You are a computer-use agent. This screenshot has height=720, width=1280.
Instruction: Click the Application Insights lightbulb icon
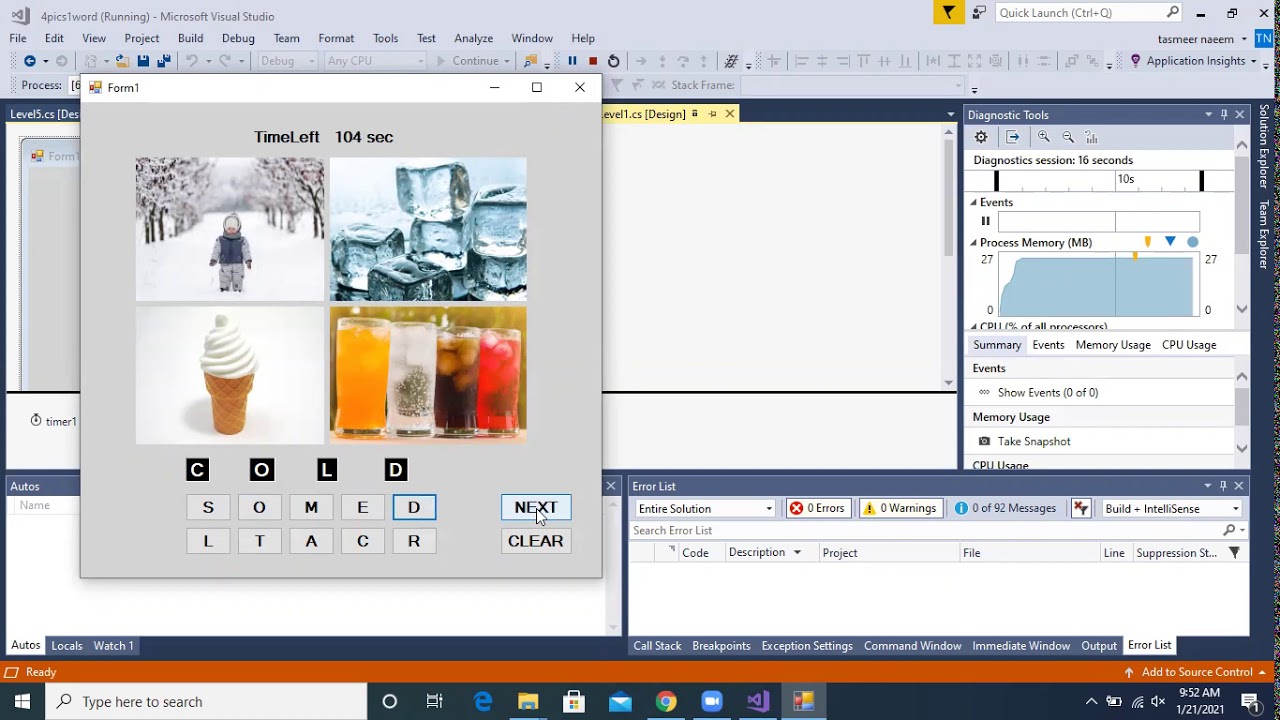click(x=1135, y=61)
